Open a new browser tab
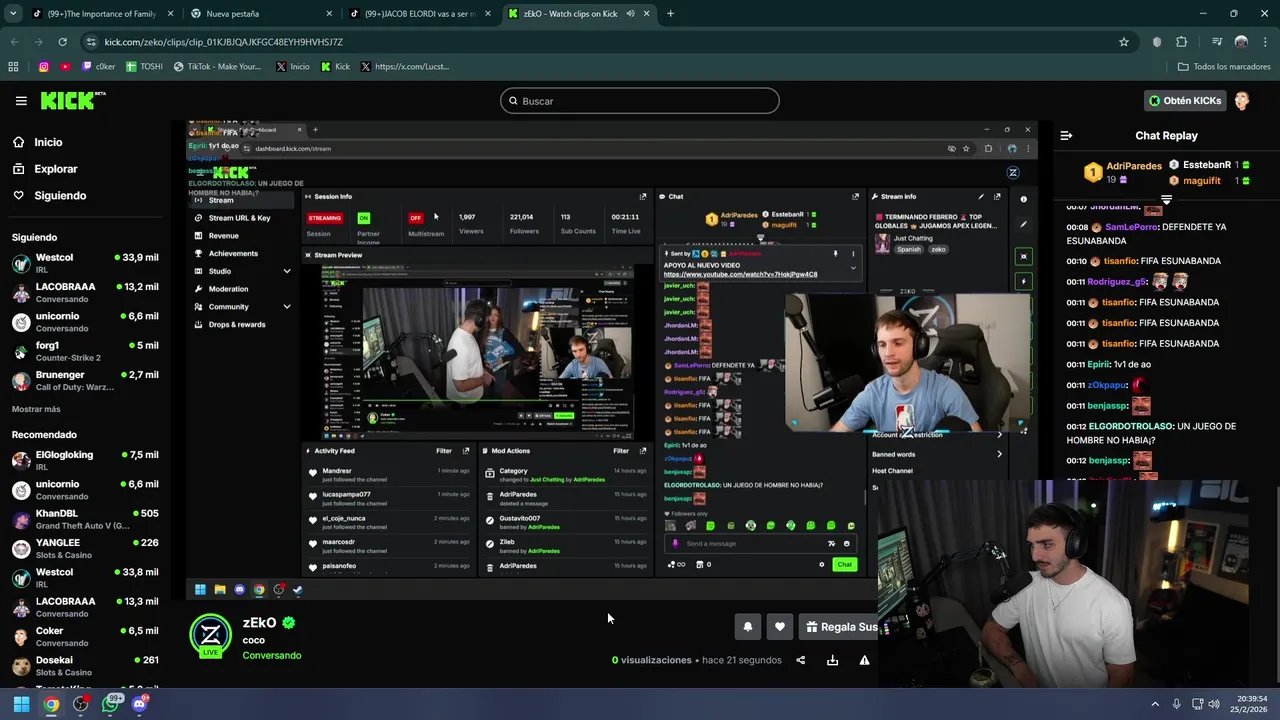 point(670,14)
